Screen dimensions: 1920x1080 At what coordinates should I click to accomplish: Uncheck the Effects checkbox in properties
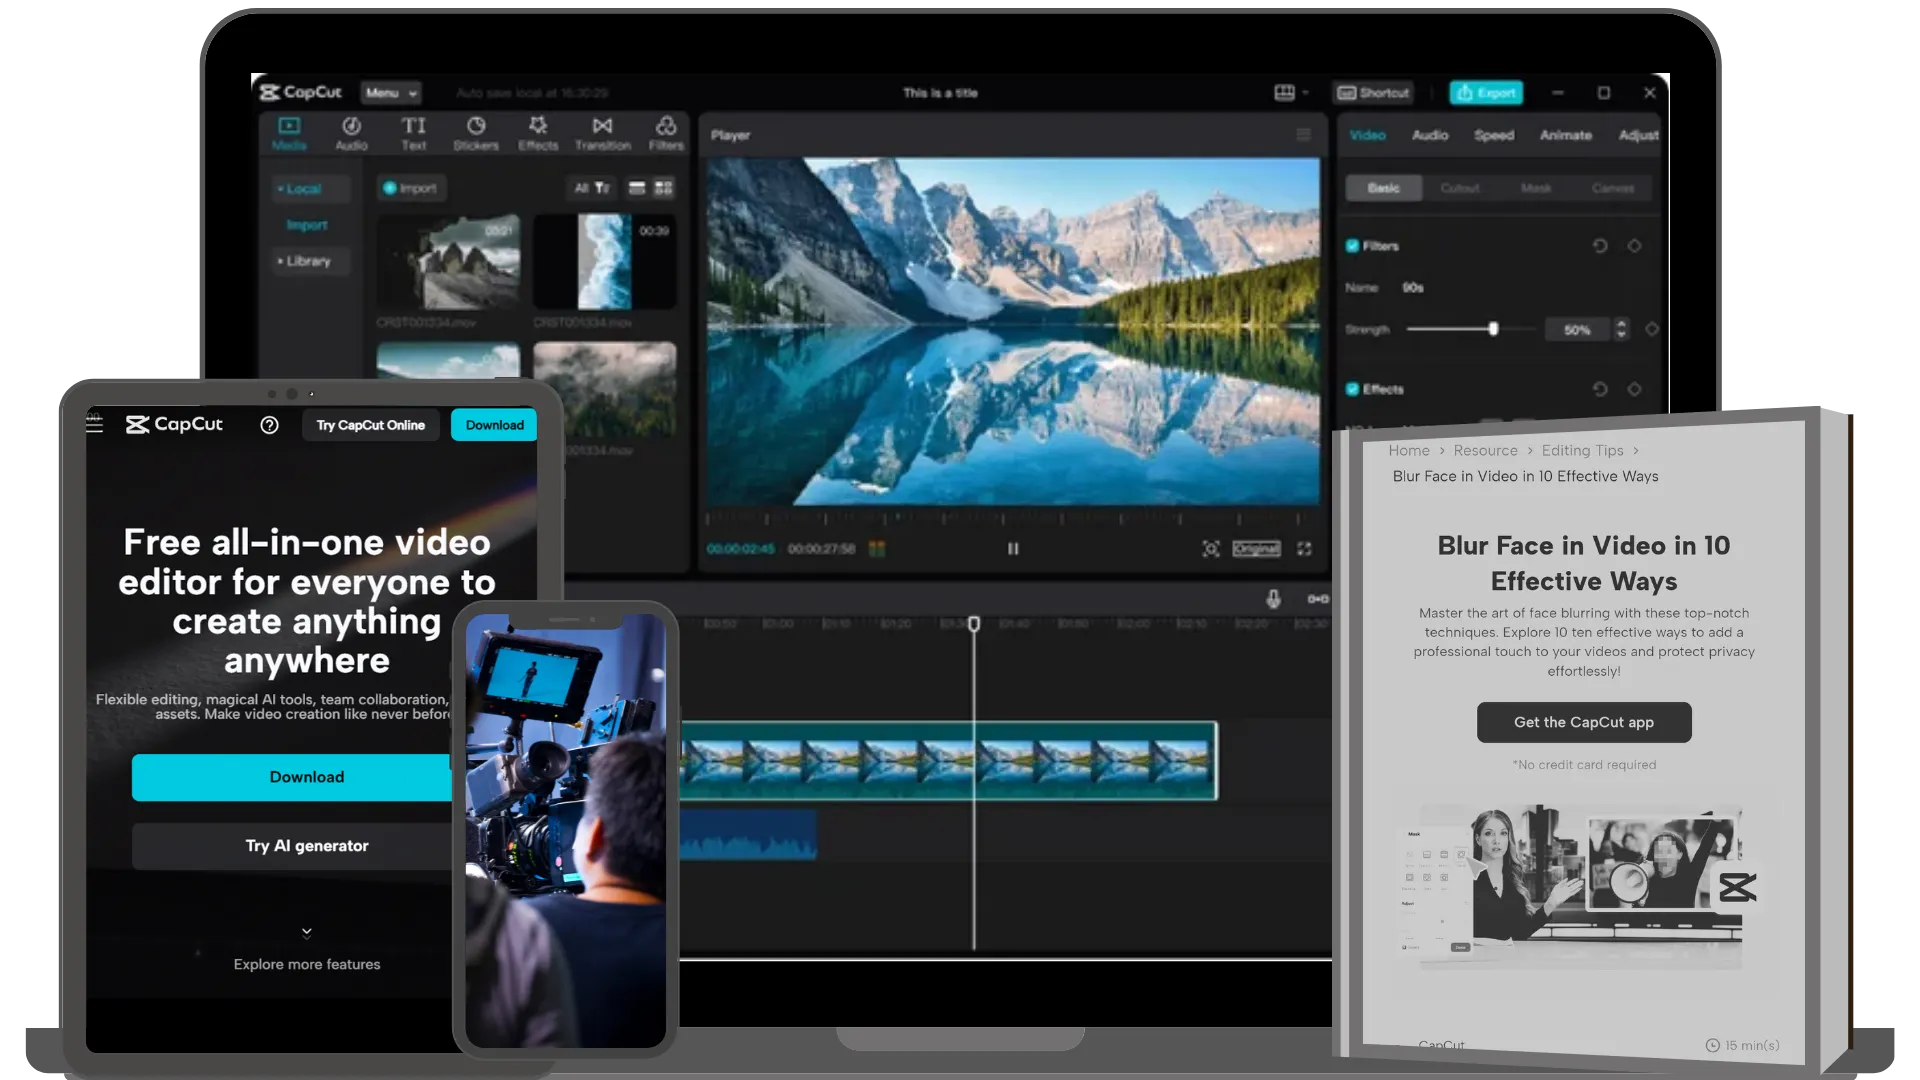click(x=1352, y=389)
